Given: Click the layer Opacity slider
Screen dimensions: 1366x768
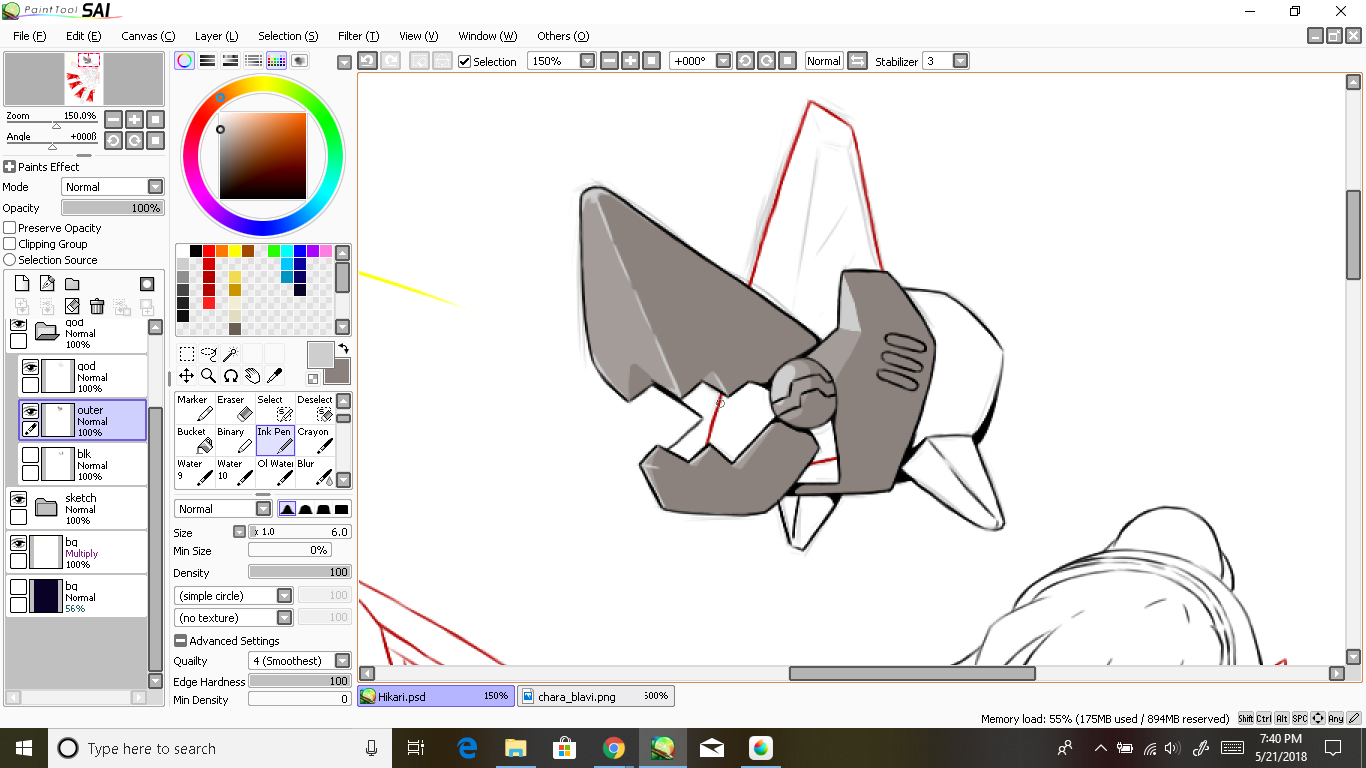Looking at the screenshot, I should [112, 208].
